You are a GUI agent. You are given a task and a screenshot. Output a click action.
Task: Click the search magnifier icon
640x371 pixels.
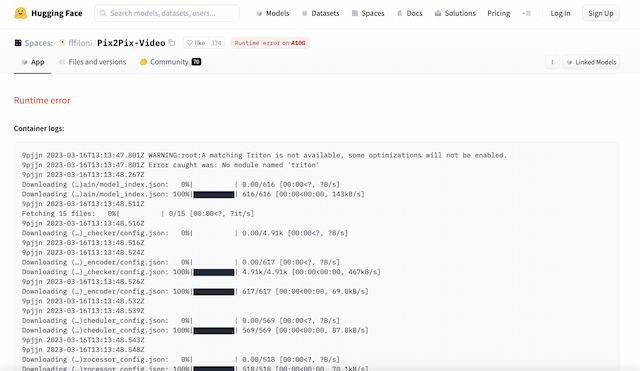(103, 13)
